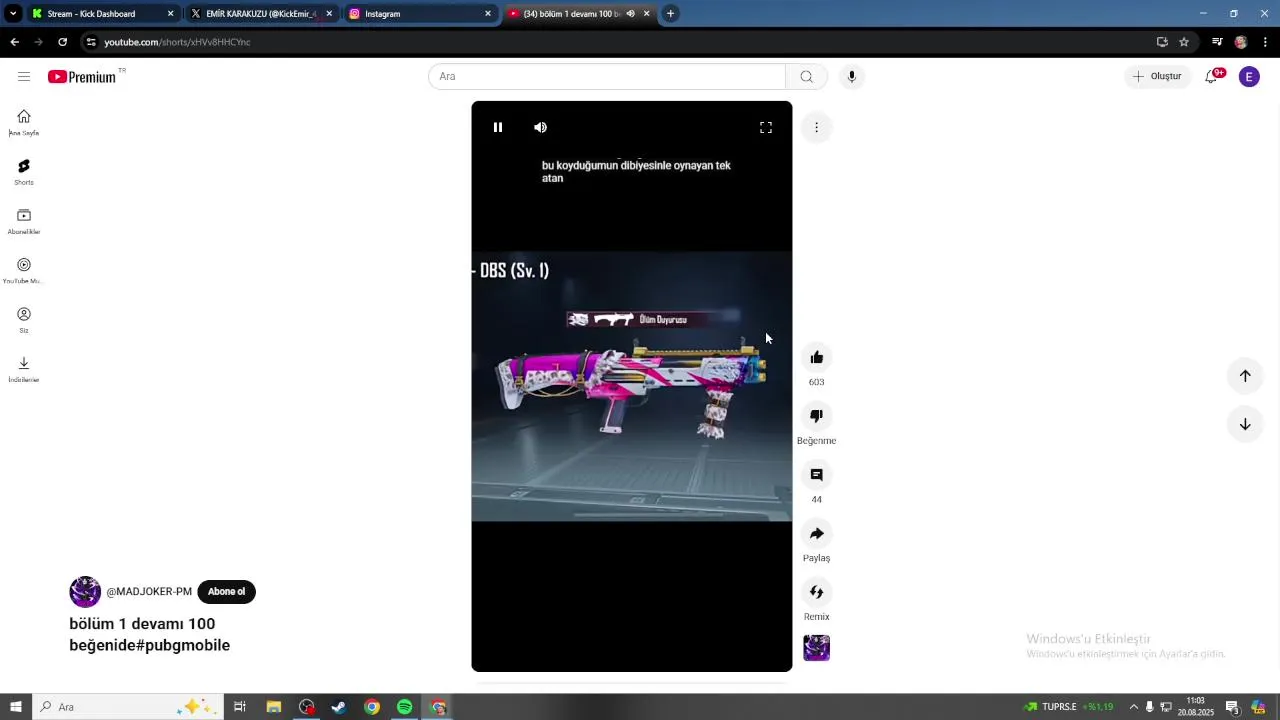Open the YouTube guide hamburger menu

24,76
